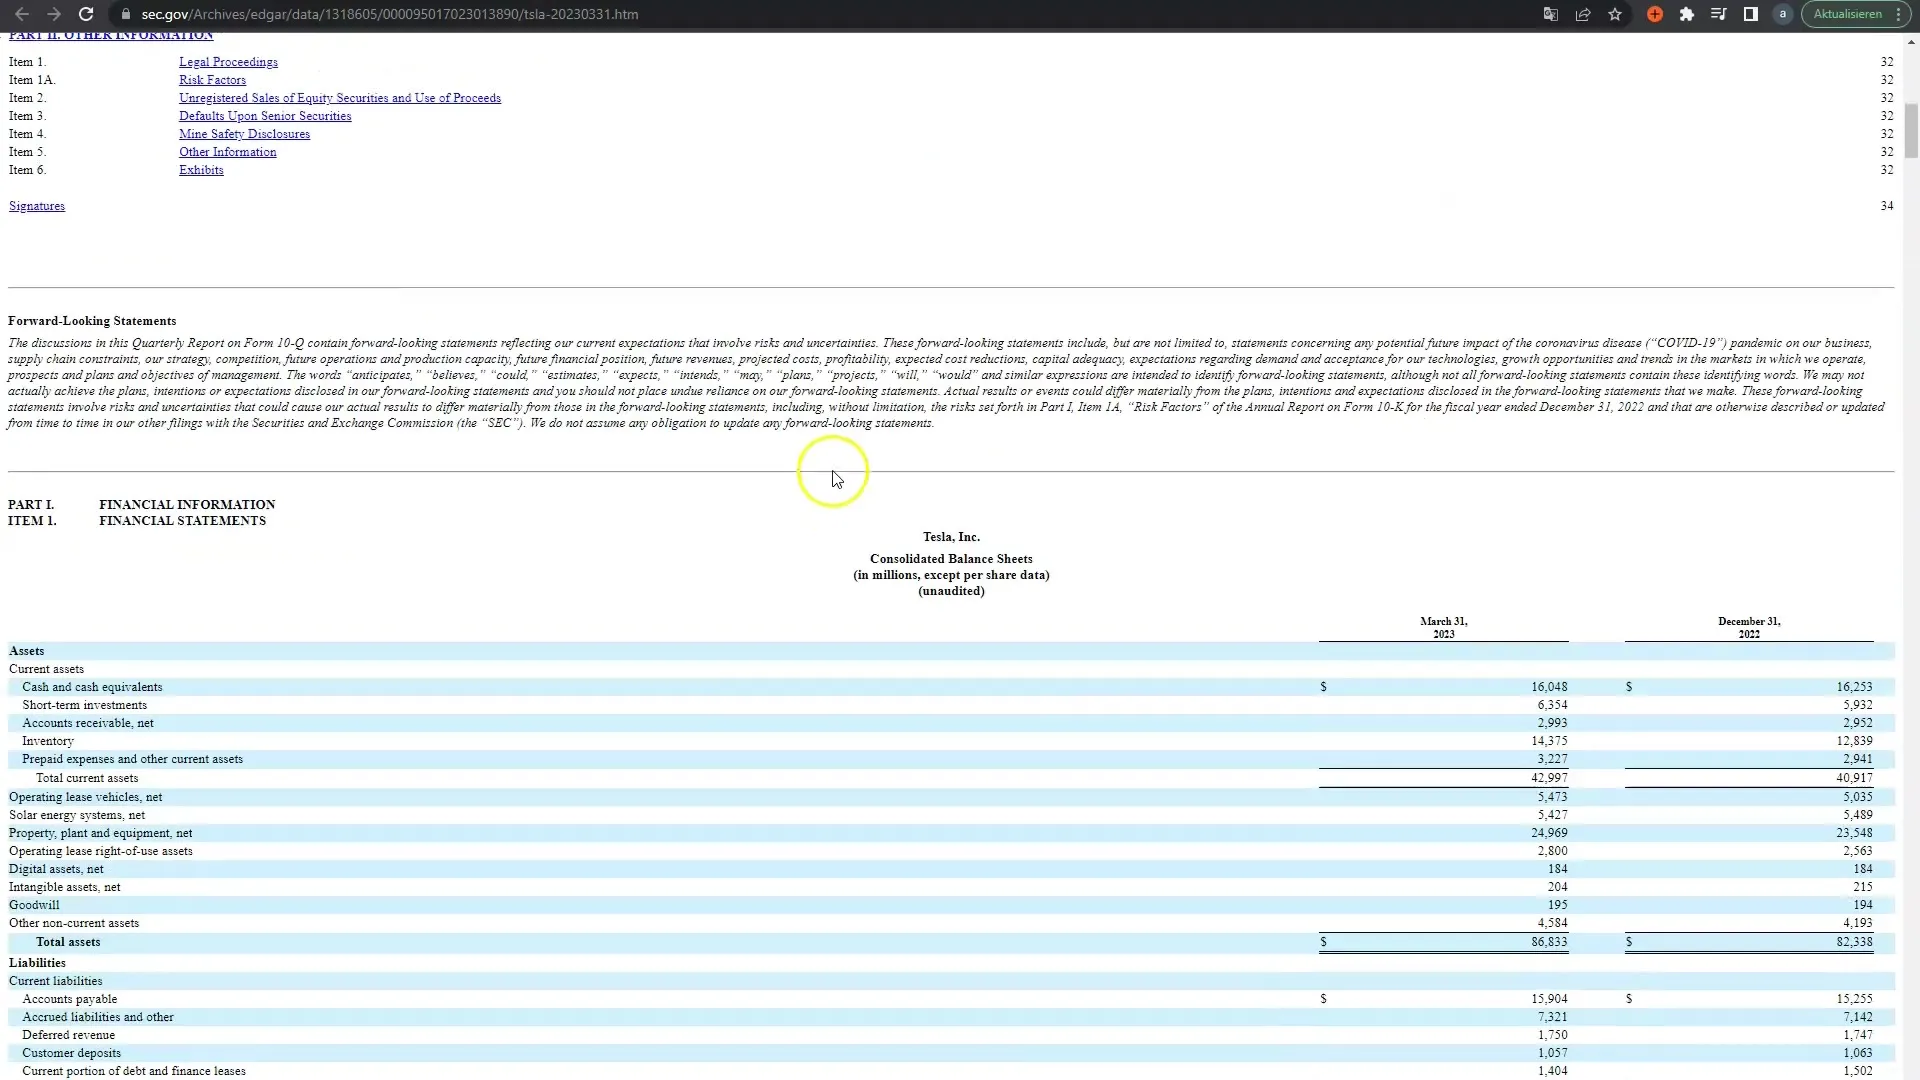Open the Risk Factors link

[212, 80]
